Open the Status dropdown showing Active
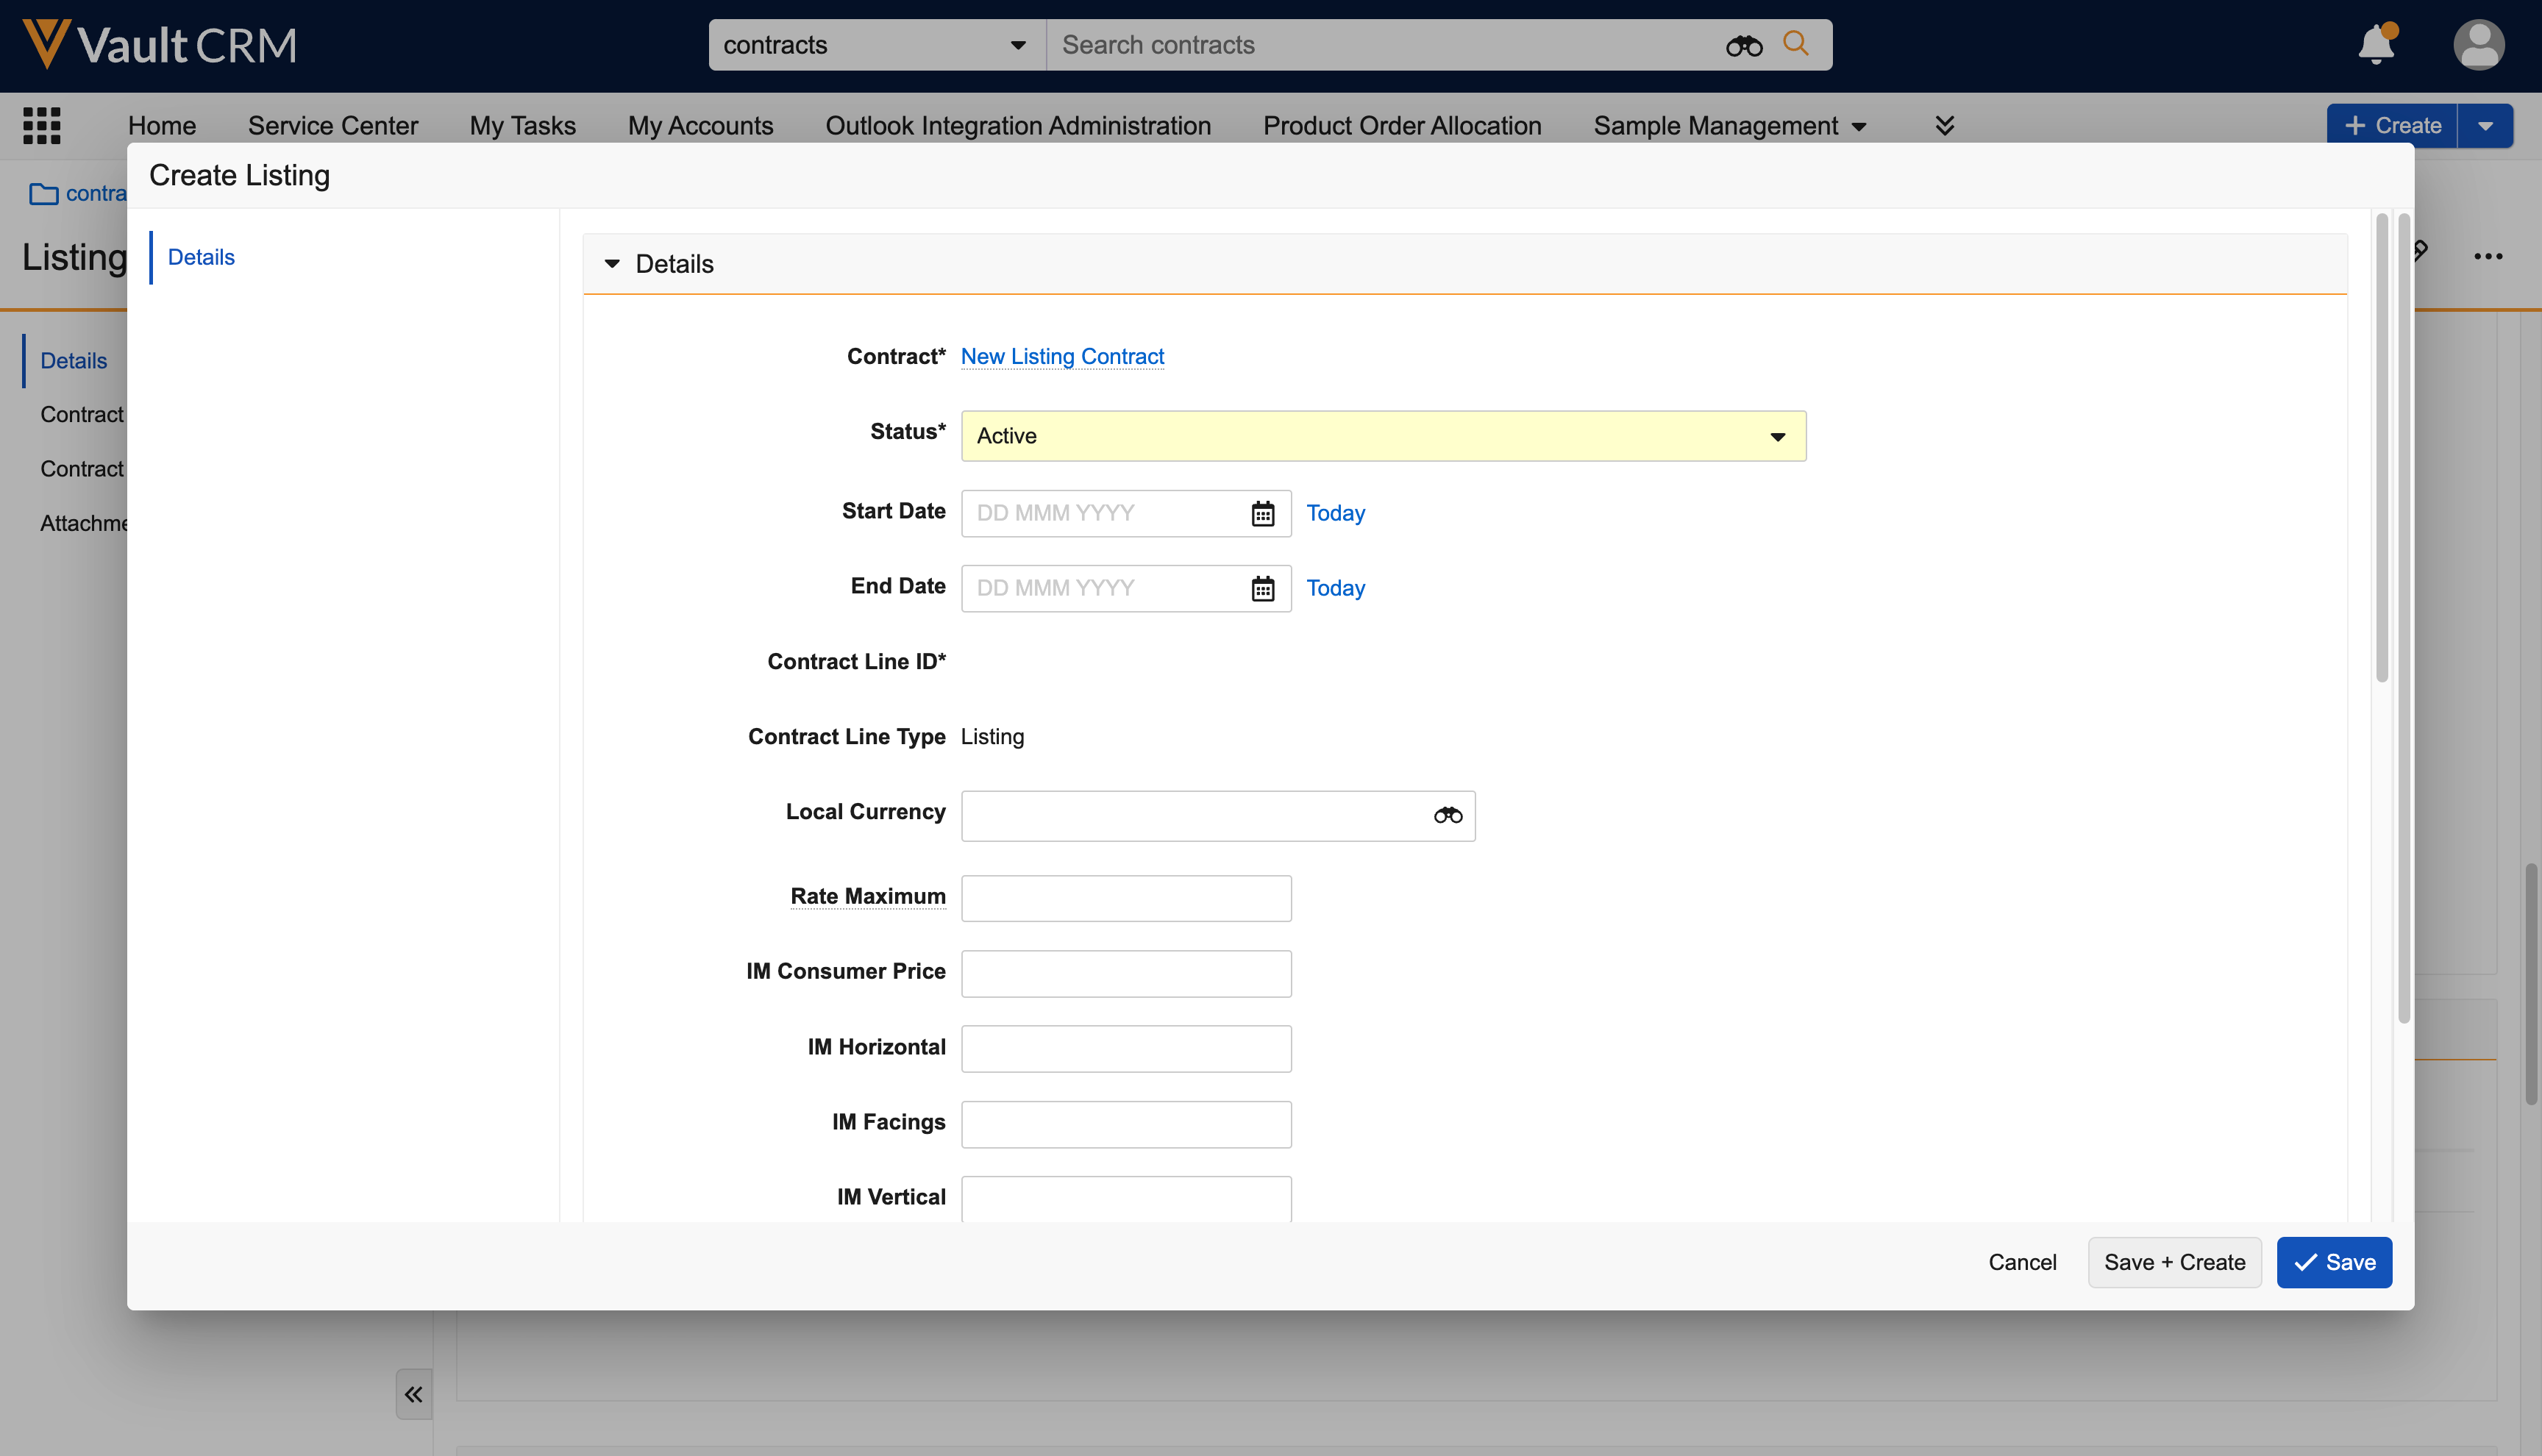This screenshot has height=1456, width=2542. click(x=1383, y=436)
